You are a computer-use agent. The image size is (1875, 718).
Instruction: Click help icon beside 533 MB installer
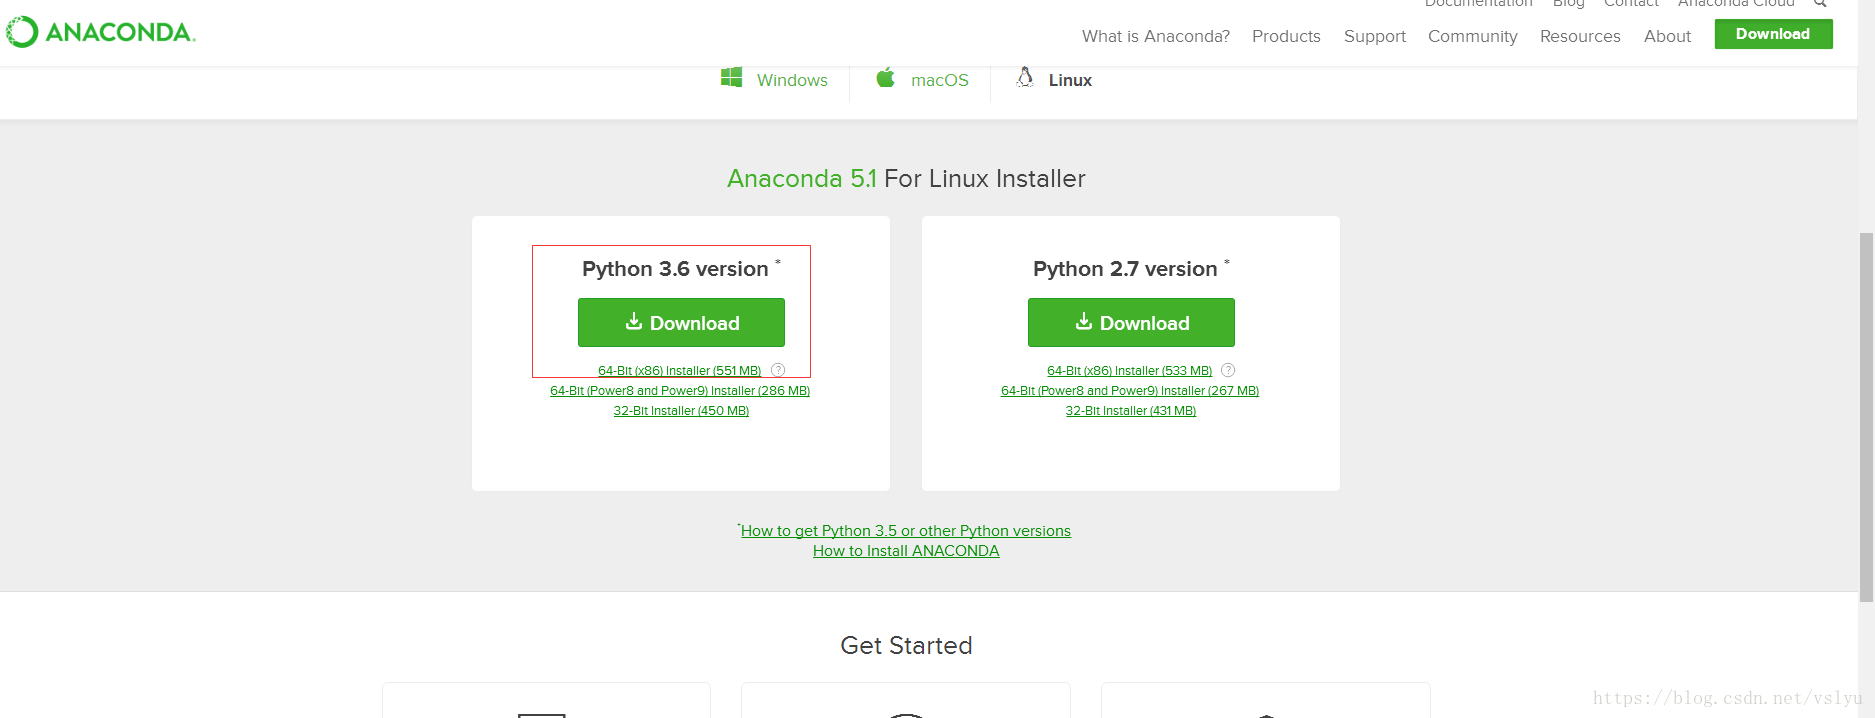(x=1228, y=370)
